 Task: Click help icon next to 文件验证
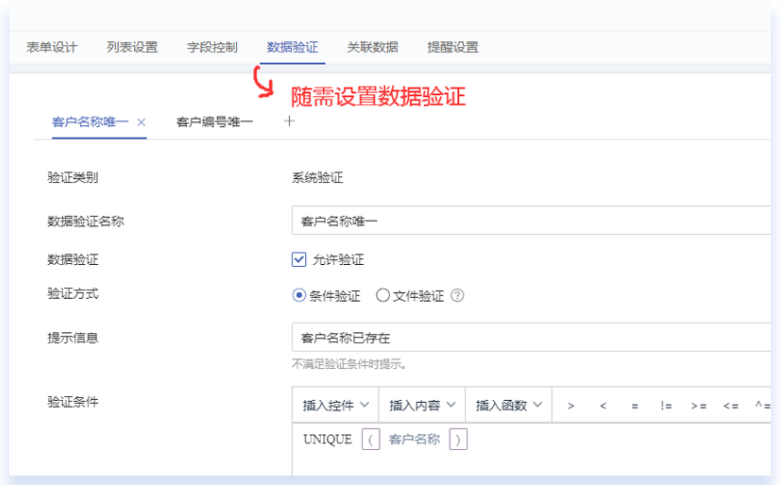[x=458, y=296]
